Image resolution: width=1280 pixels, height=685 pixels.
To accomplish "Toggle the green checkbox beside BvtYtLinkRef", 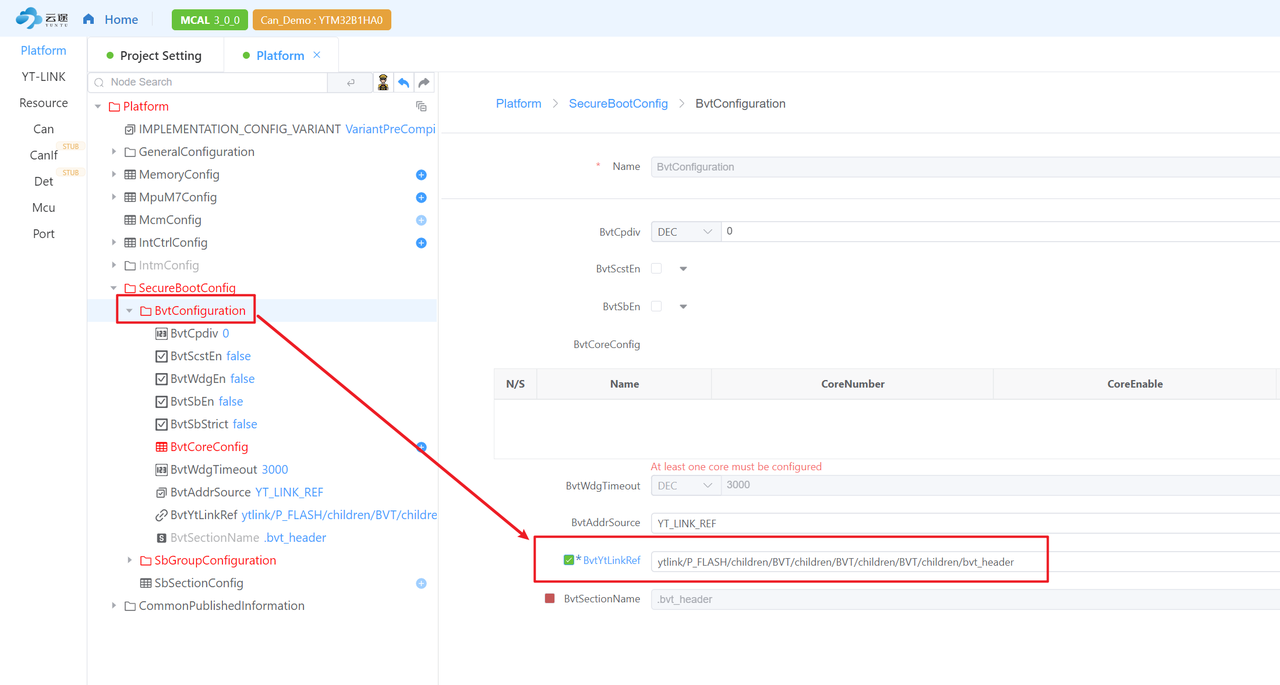I will pyautogui.click(x=569, y=560).
